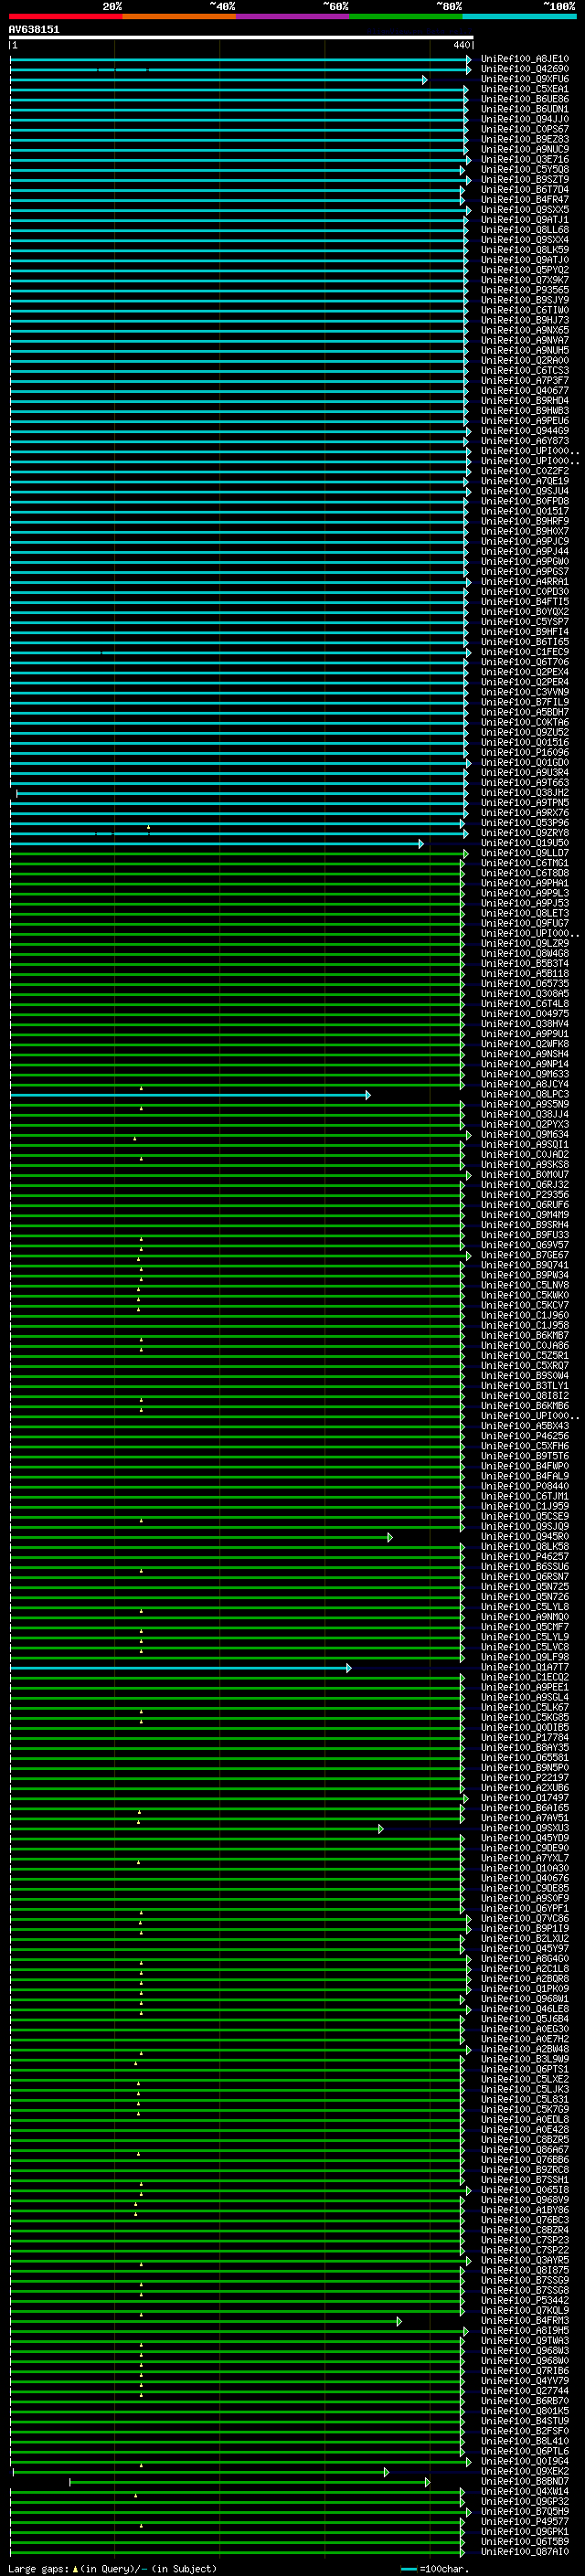The height and width of the screenshot is (2576, 585).
Task: Select hit label UniRef100_C5XRQ7
Action: (525, 1366)
